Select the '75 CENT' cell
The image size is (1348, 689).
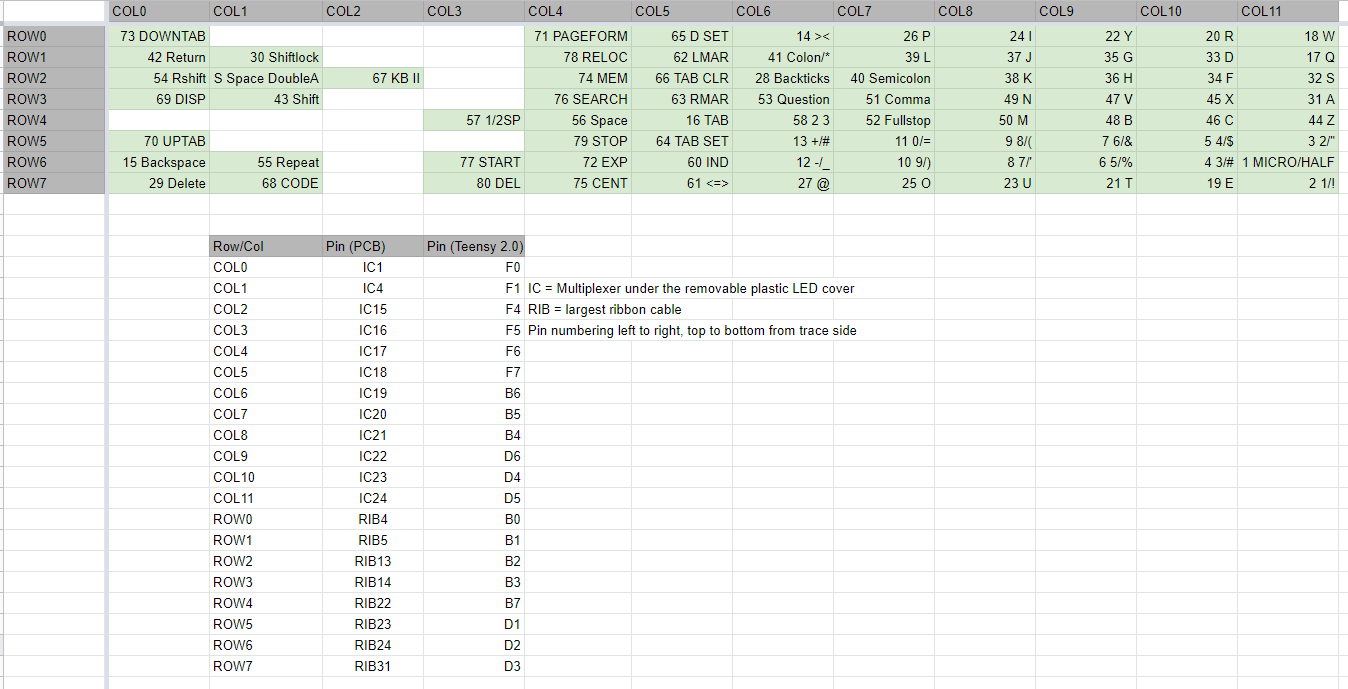pyautogui.click(x=578, y=183)
